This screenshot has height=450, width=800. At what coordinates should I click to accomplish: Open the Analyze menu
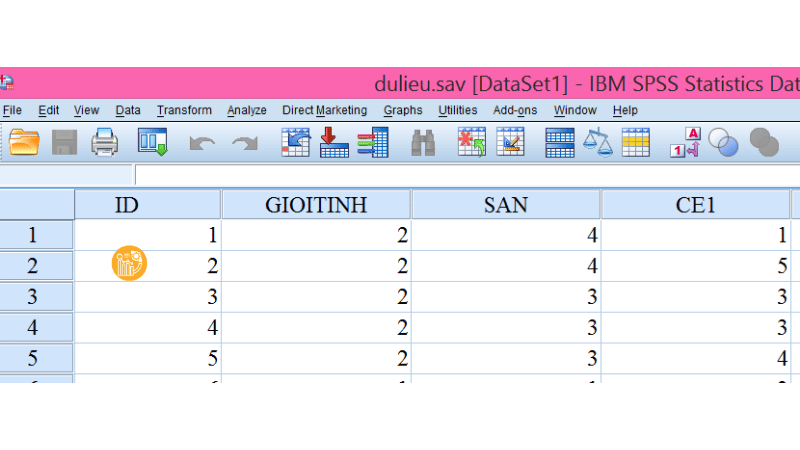(x=246, y=110)
